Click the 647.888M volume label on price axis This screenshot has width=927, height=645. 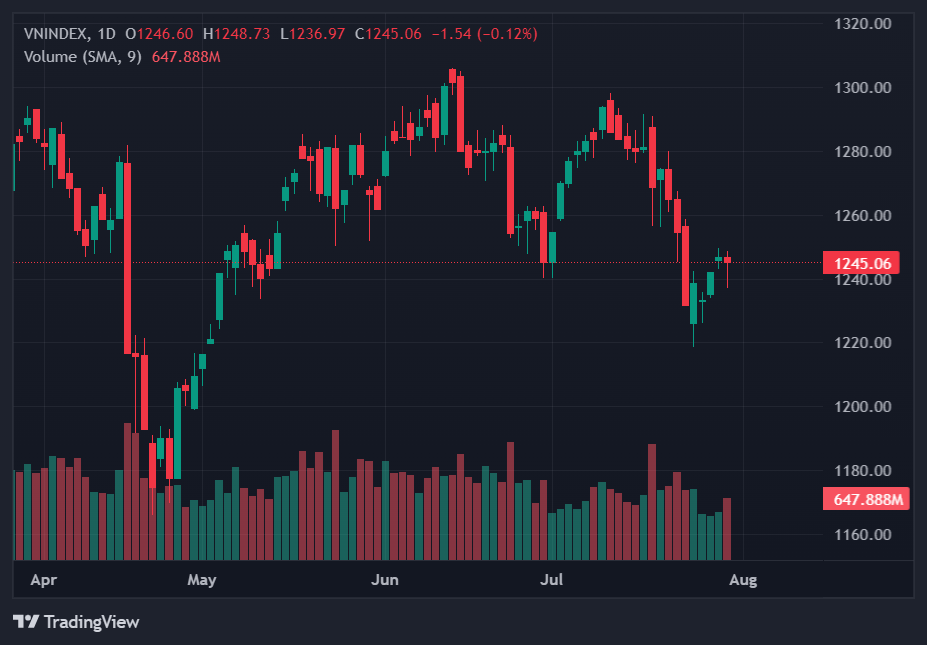tap(864, 499)
